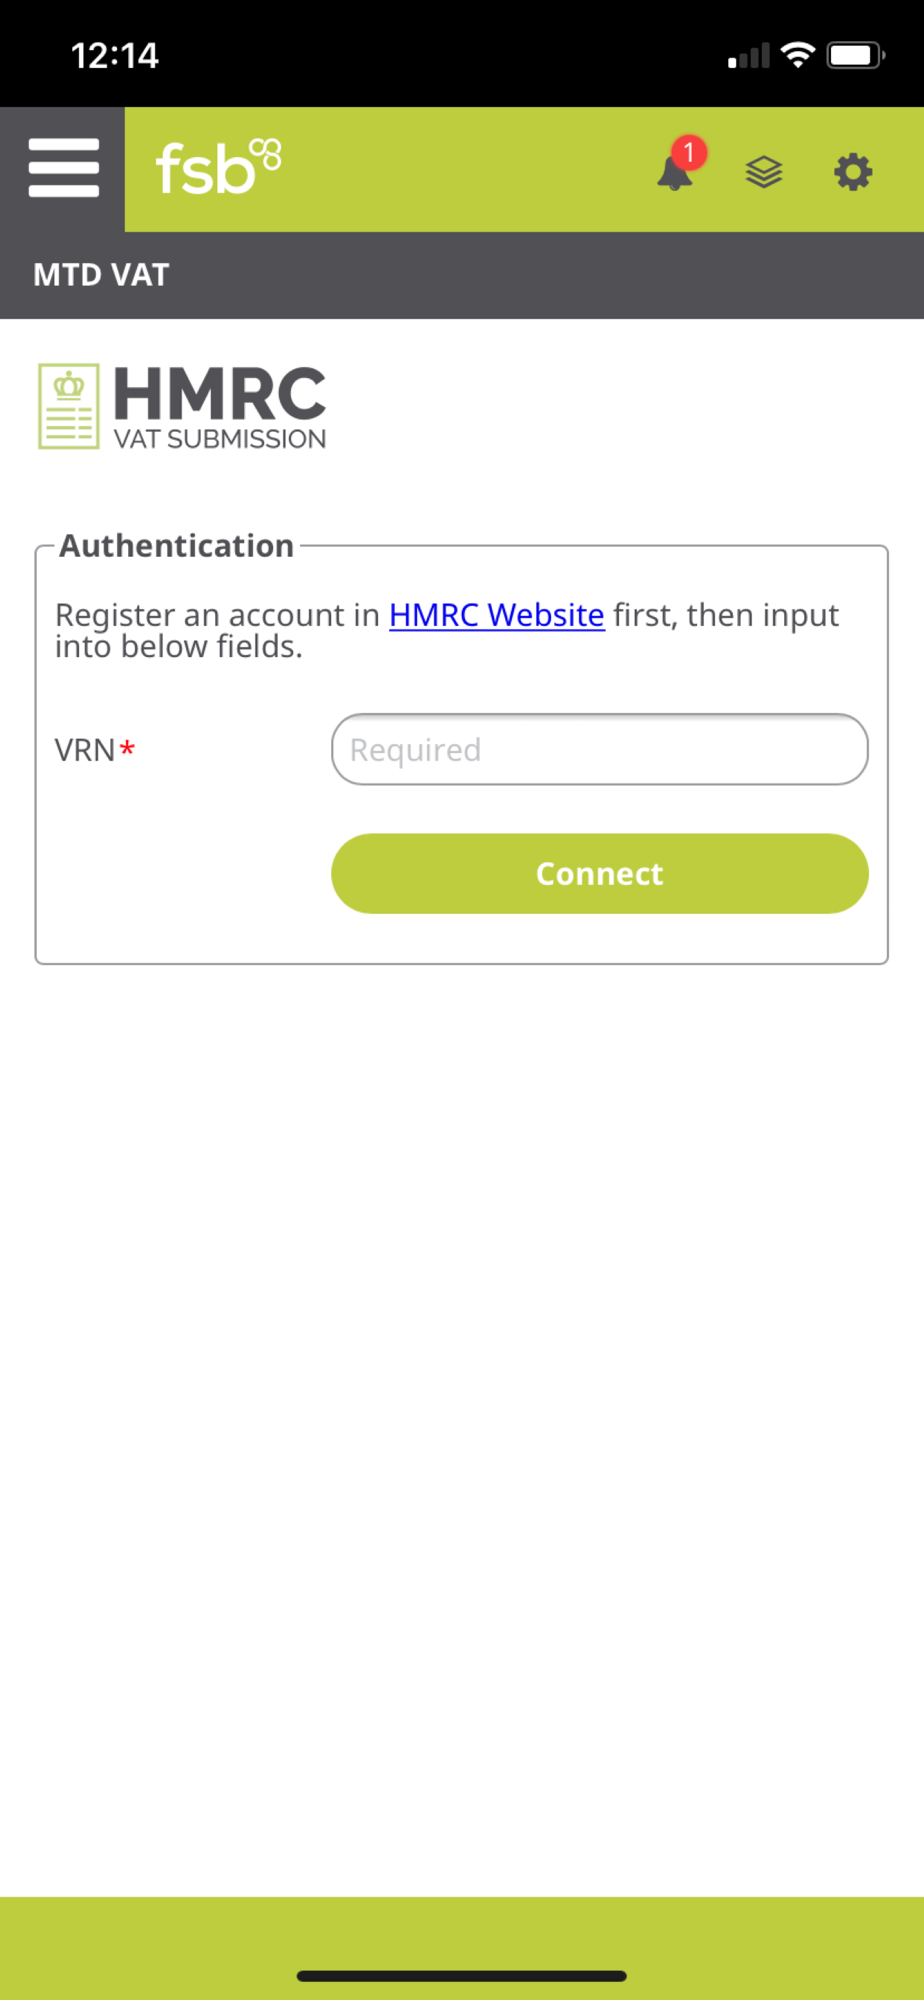Select the MTD VAT page title
The height and width of the screenshot is (2000, 924).
pos(101,275)
